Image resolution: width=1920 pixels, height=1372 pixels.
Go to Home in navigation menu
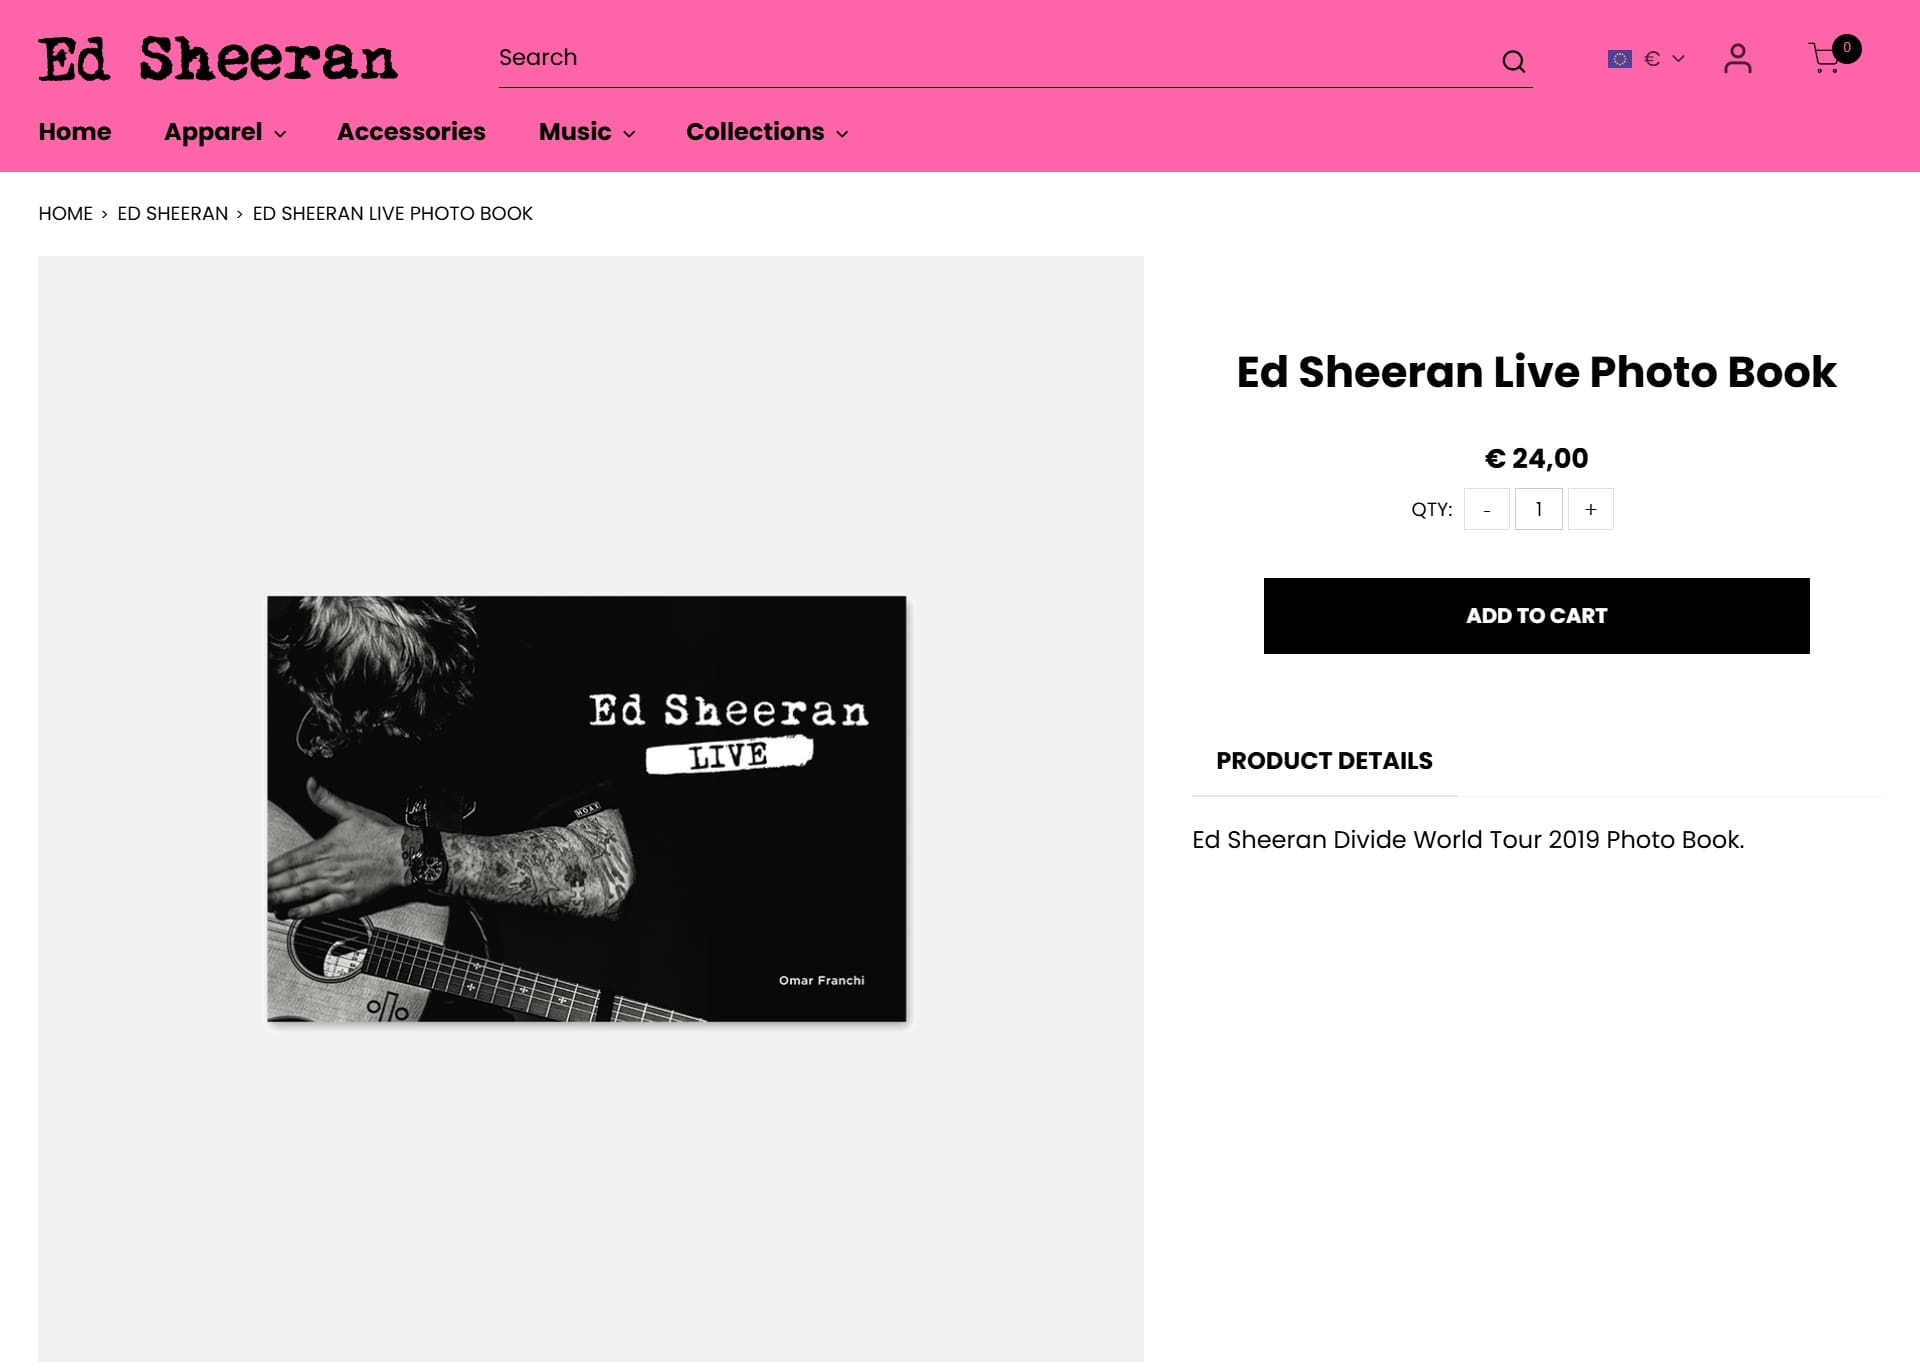[75, 132]
